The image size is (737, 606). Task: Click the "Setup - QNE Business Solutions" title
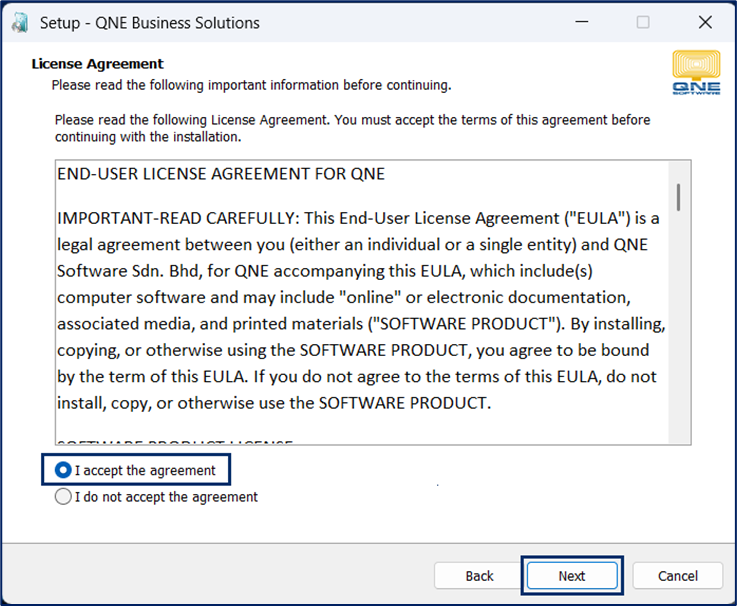[x=149, y=23]
